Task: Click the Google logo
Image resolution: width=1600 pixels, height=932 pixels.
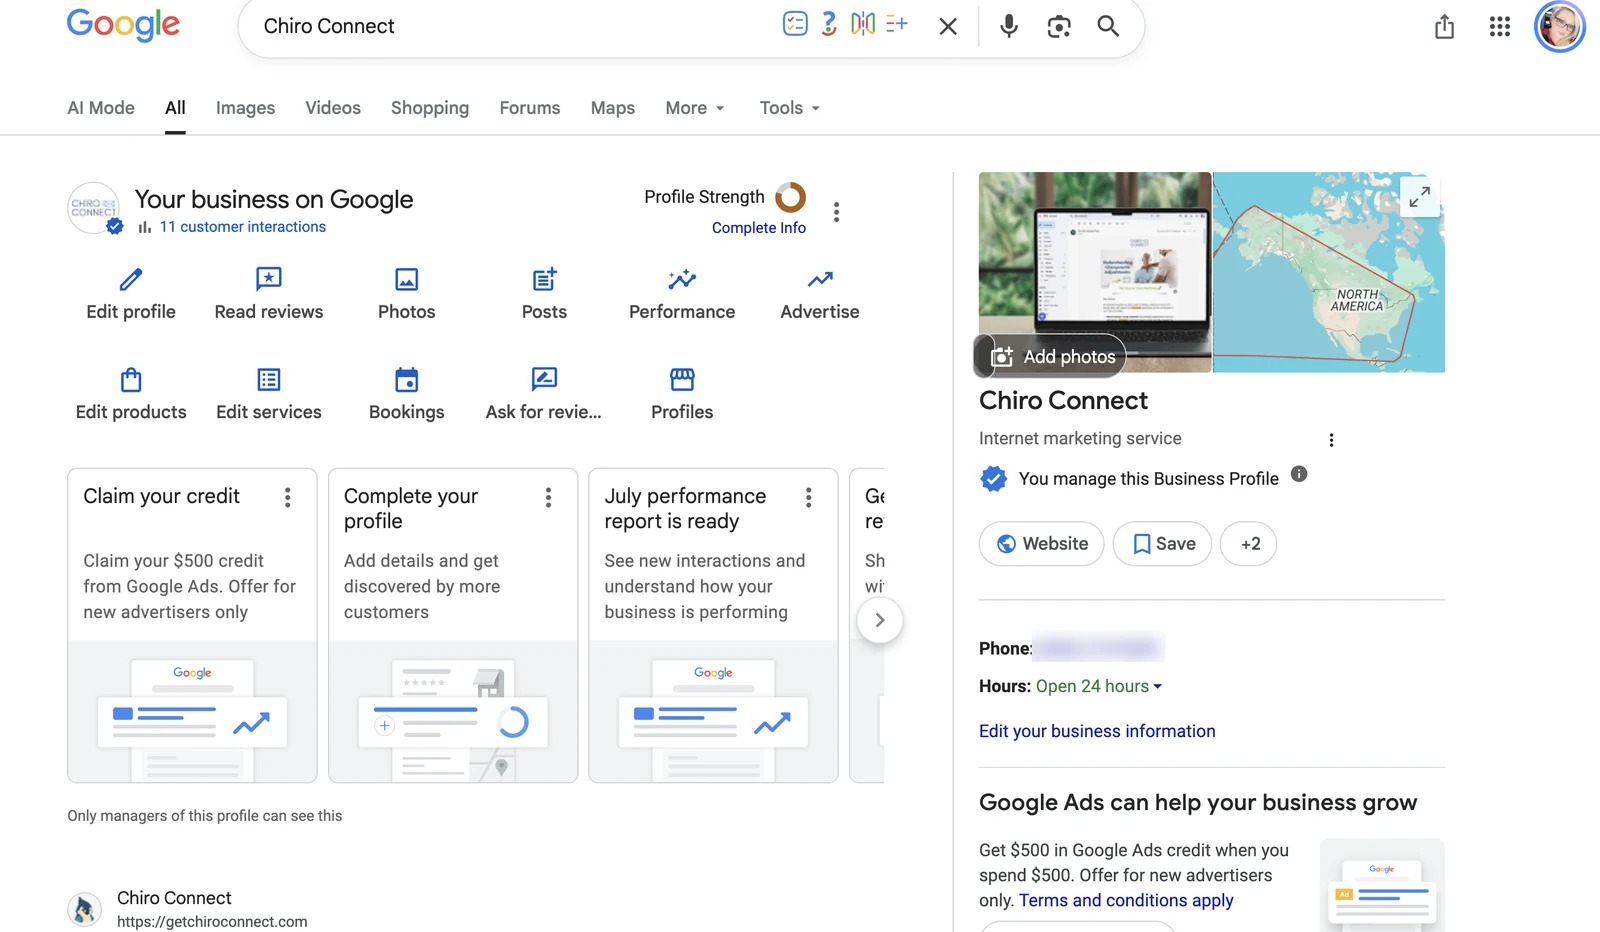Action: (x=123, y=25)
